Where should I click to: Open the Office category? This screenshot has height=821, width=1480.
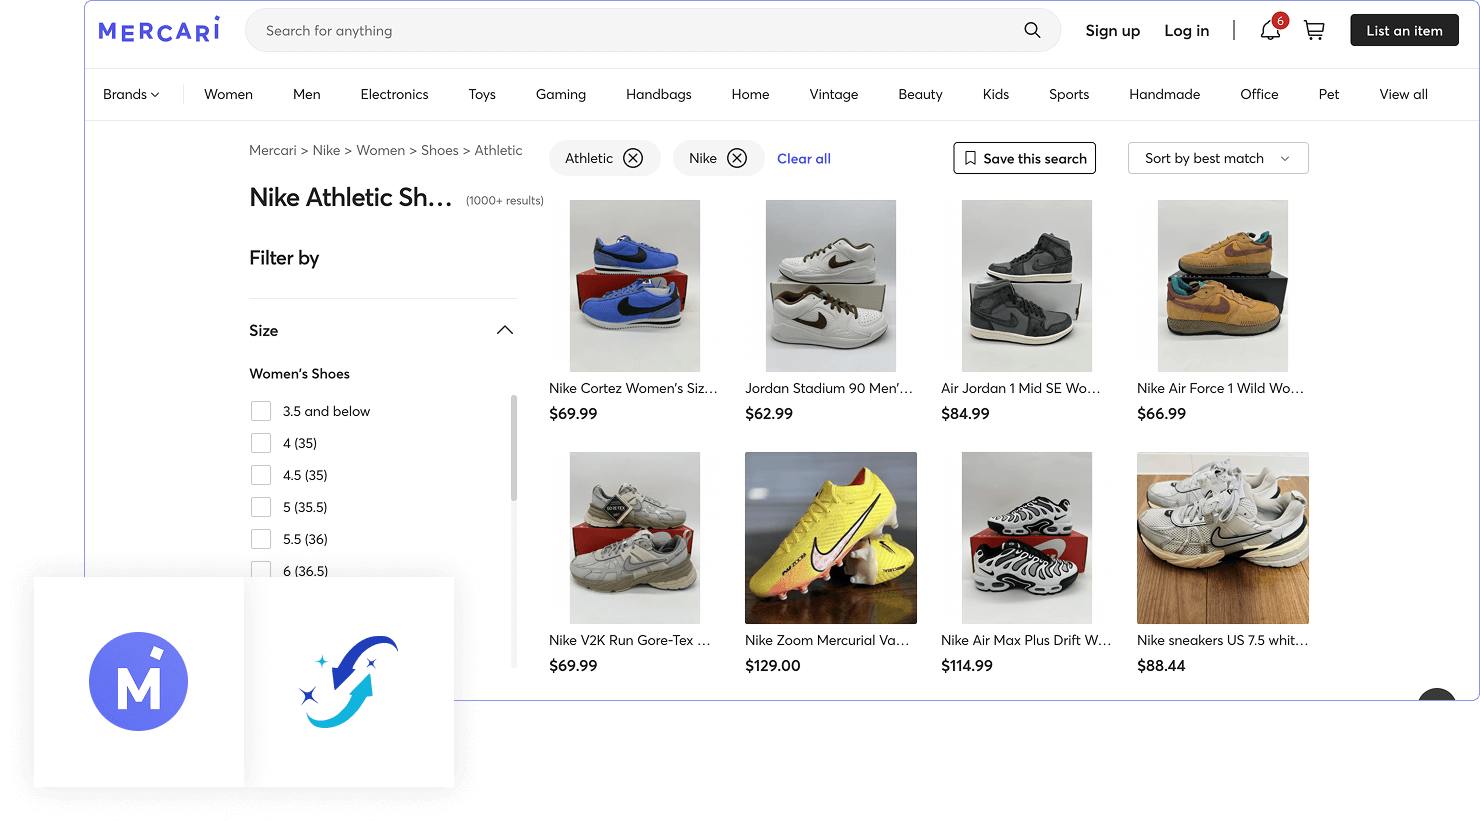[1259, 94]
